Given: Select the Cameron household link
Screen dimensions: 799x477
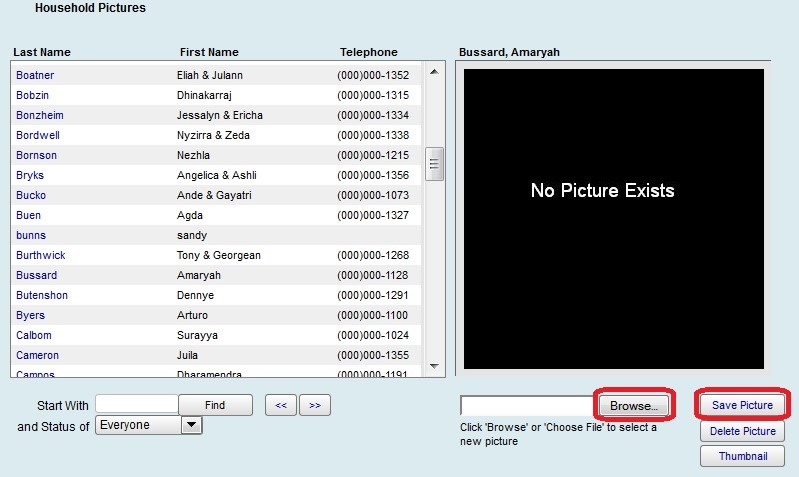Looking at the screenshot, I should (37, 355).
